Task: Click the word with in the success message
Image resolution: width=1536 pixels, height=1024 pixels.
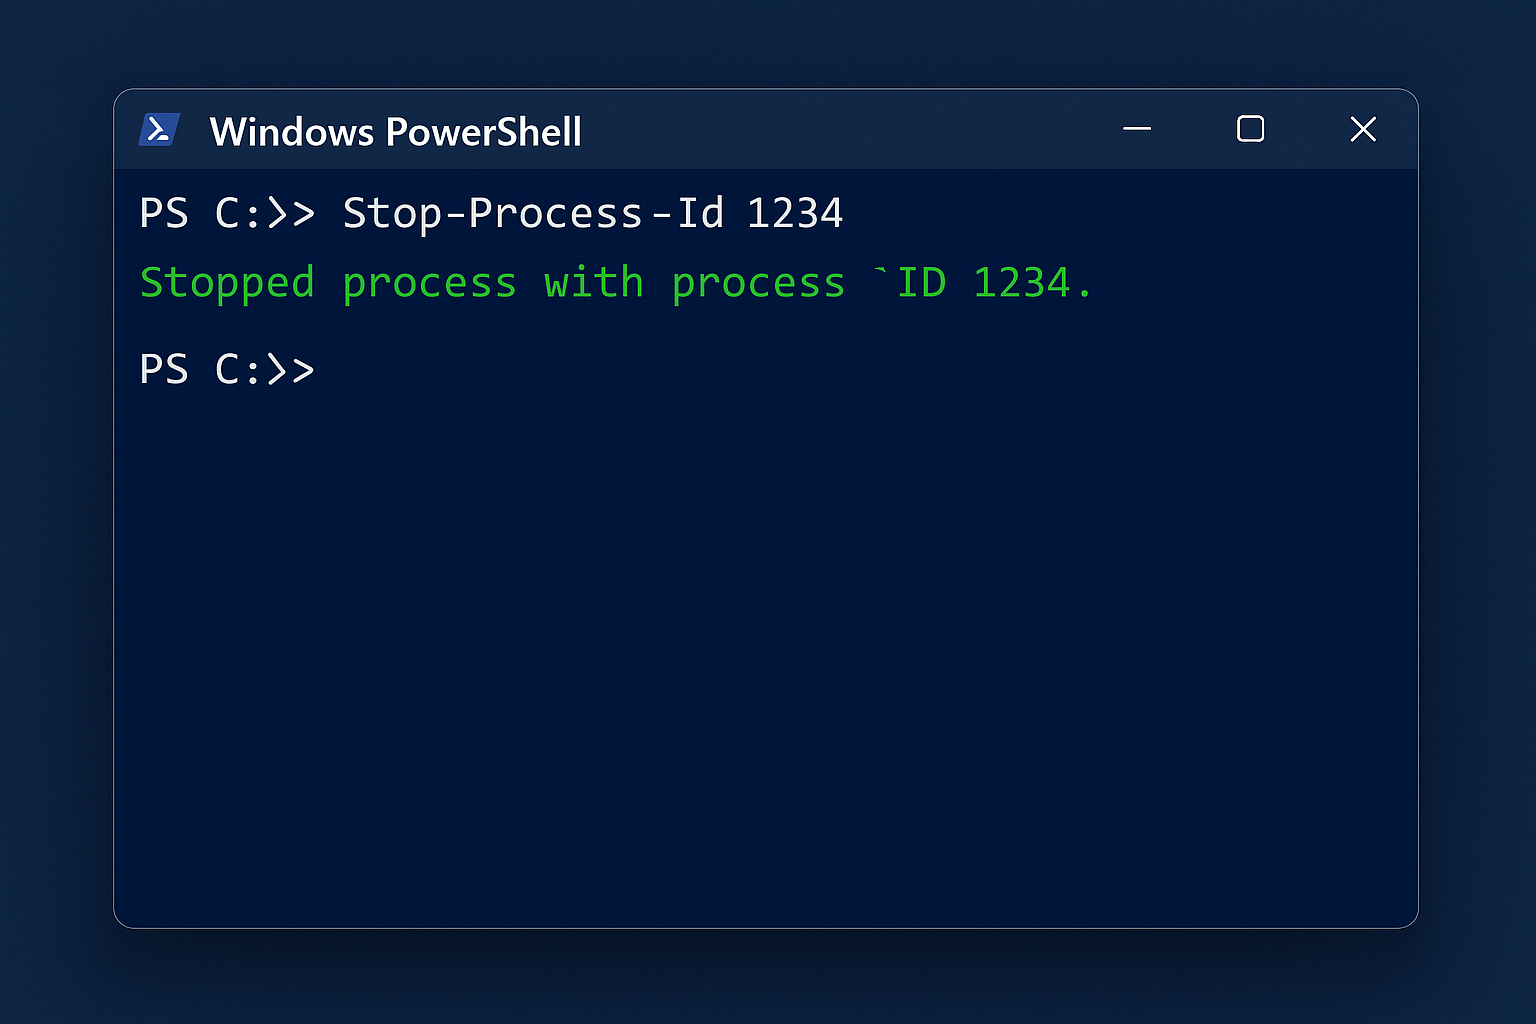Action: [593, 282]
